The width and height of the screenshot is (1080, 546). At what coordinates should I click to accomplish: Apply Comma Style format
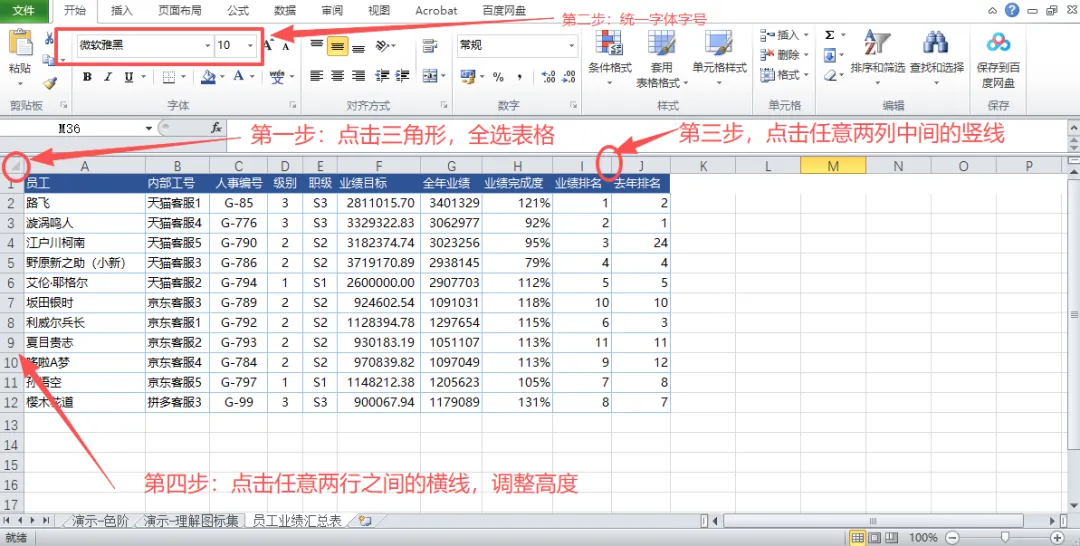[519, 77]
